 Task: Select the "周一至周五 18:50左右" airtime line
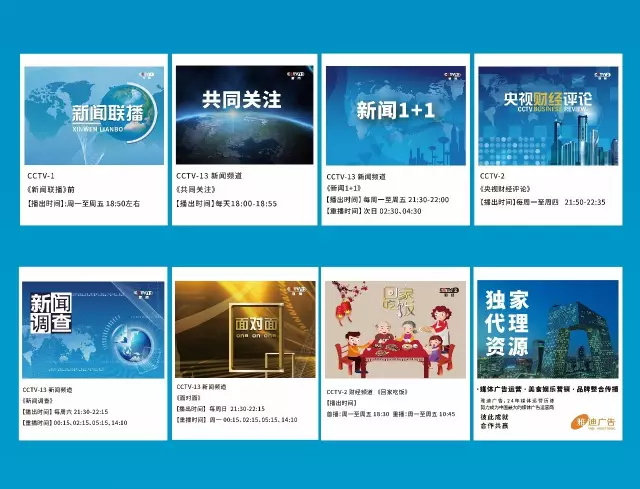[x=103, y=203]
